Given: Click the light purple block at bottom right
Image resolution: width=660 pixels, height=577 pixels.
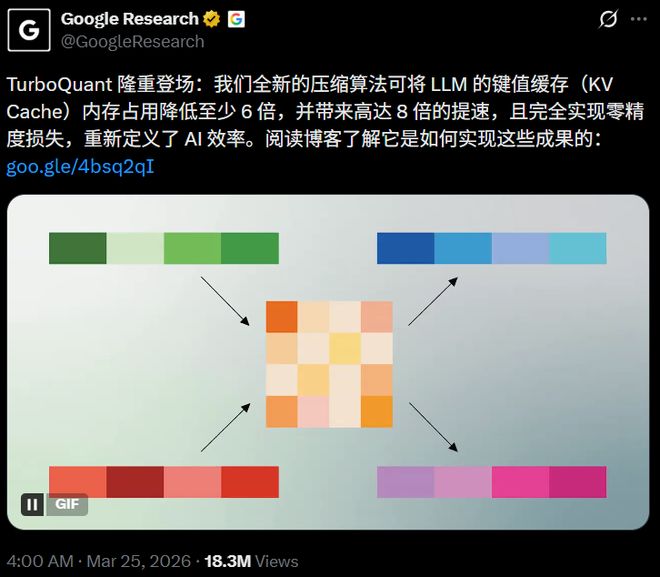Looking at the screenshot, I should coord(405,481).
